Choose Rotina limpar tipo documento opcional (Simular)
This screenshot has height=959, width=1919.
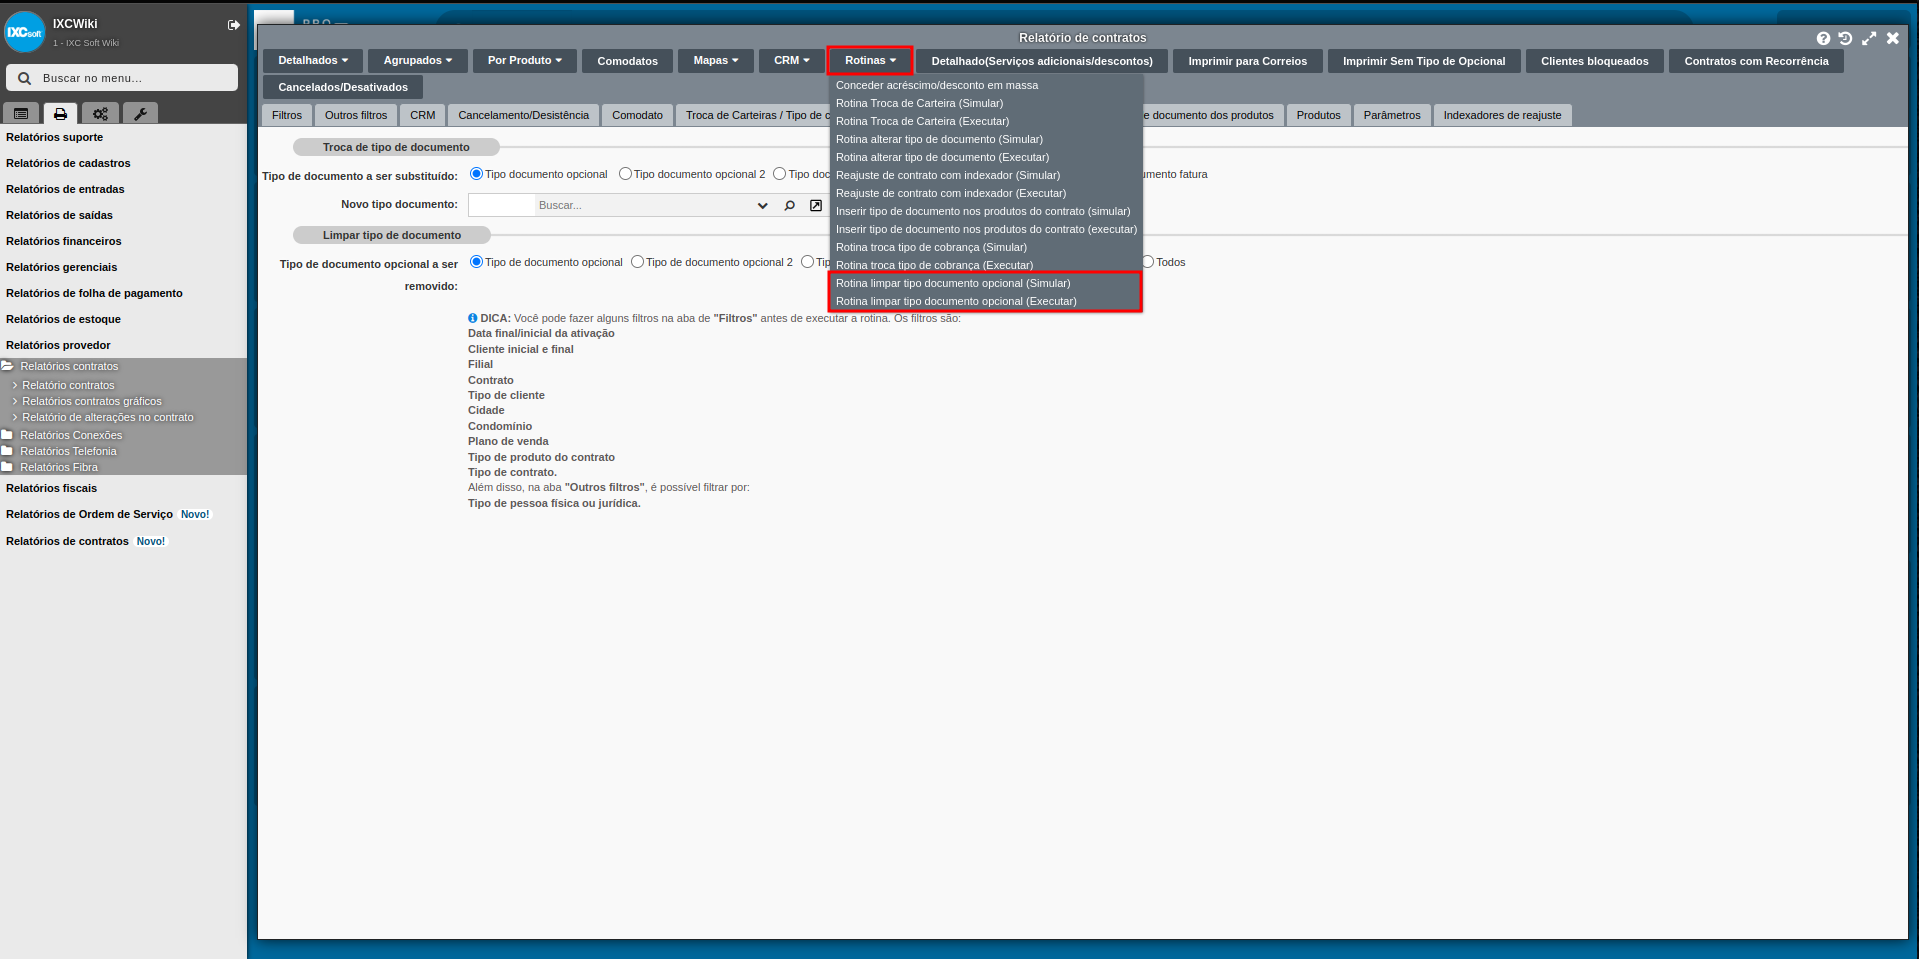click(953, 283)
